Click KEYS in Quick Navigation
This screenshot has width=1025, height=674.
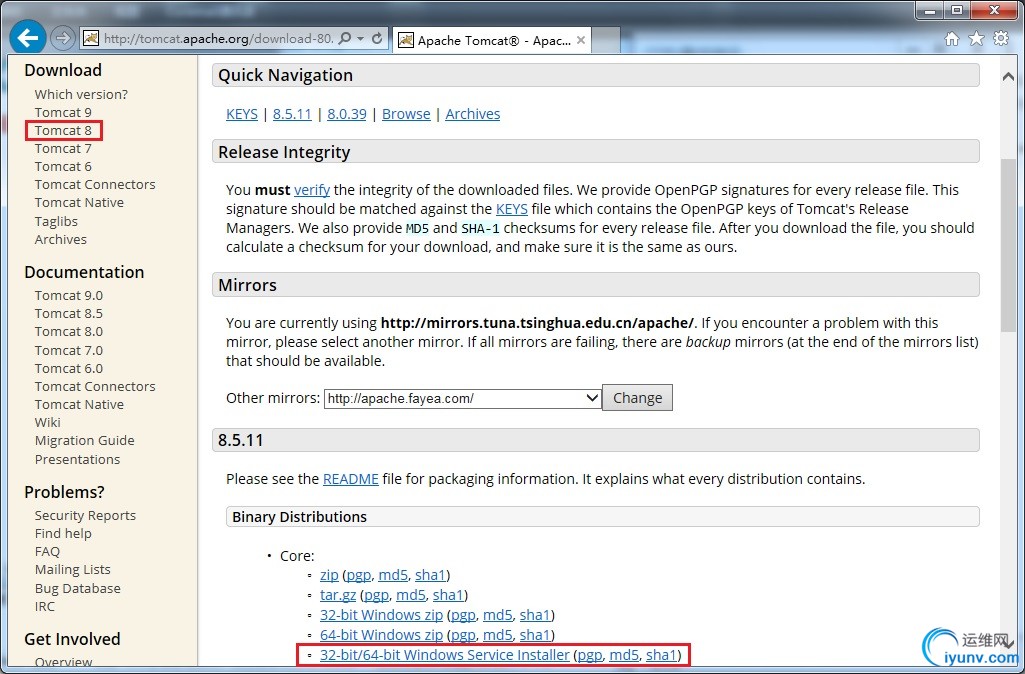tap(242, 114)
